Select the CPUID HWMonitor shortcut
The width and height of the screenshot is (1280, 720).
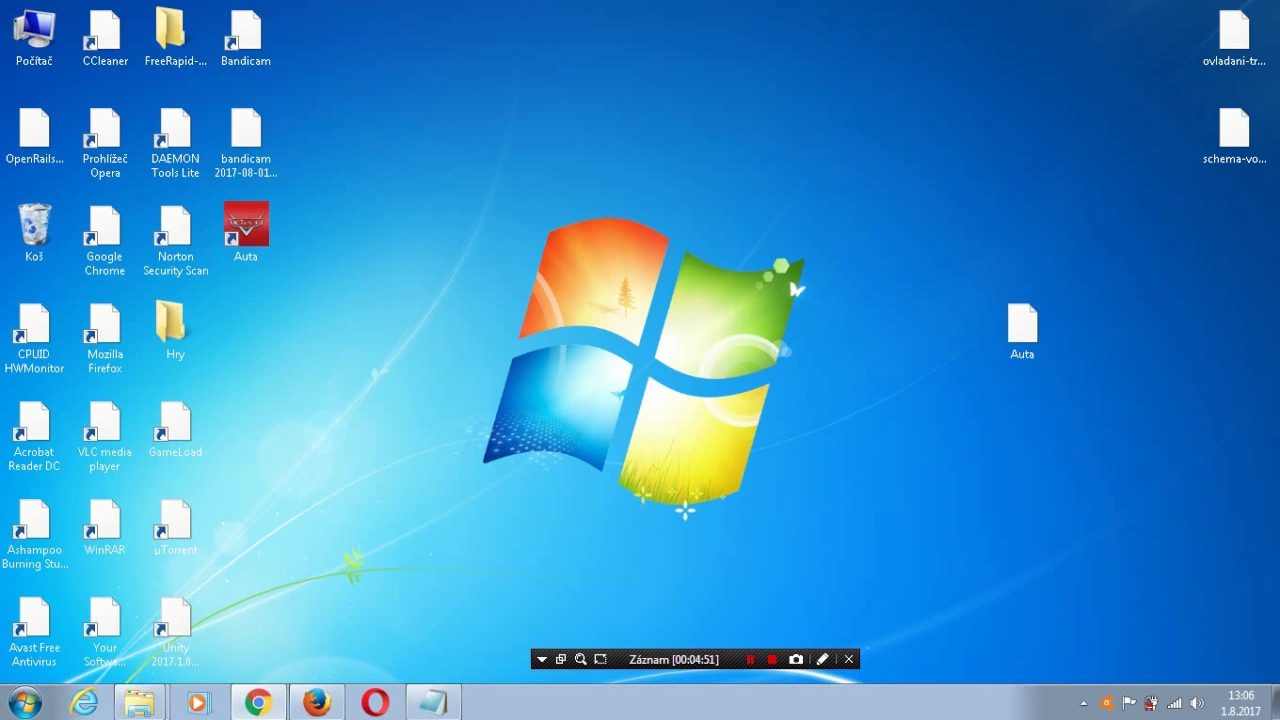tap(34, 340)
